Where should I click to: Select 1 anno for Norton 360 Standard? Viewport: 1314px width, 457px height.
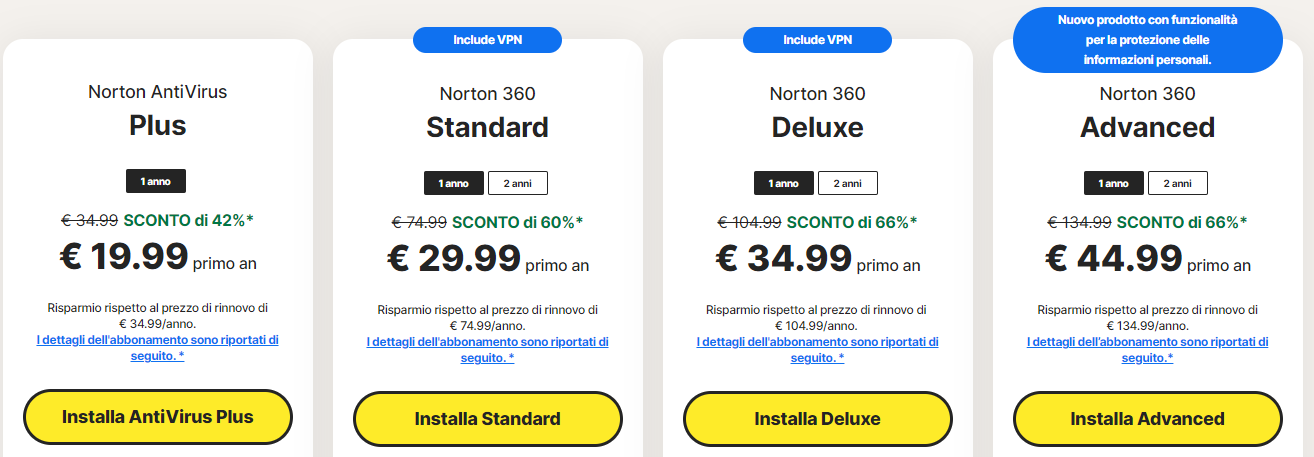[x=455, y=183]
